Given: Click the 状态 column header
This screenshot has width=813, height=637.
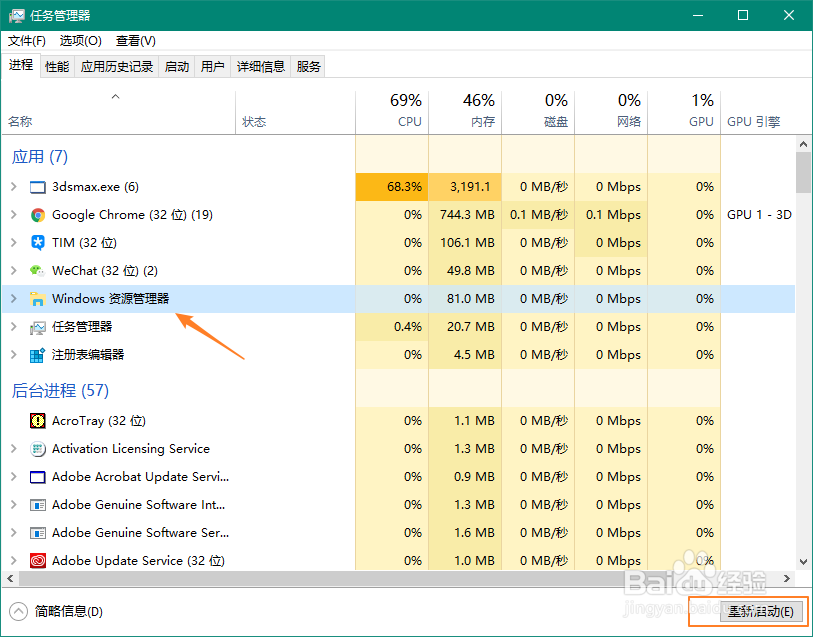Looking at the screenshot, I should tap(296, 112).
